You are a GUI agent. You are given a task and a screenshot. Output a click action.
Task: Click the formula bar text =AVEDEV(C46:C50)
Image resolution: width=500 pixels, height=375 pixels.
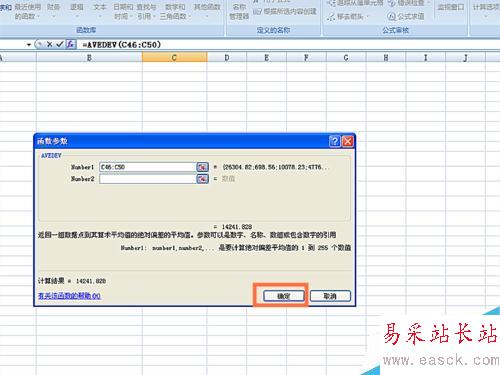[x=122, y=45]
